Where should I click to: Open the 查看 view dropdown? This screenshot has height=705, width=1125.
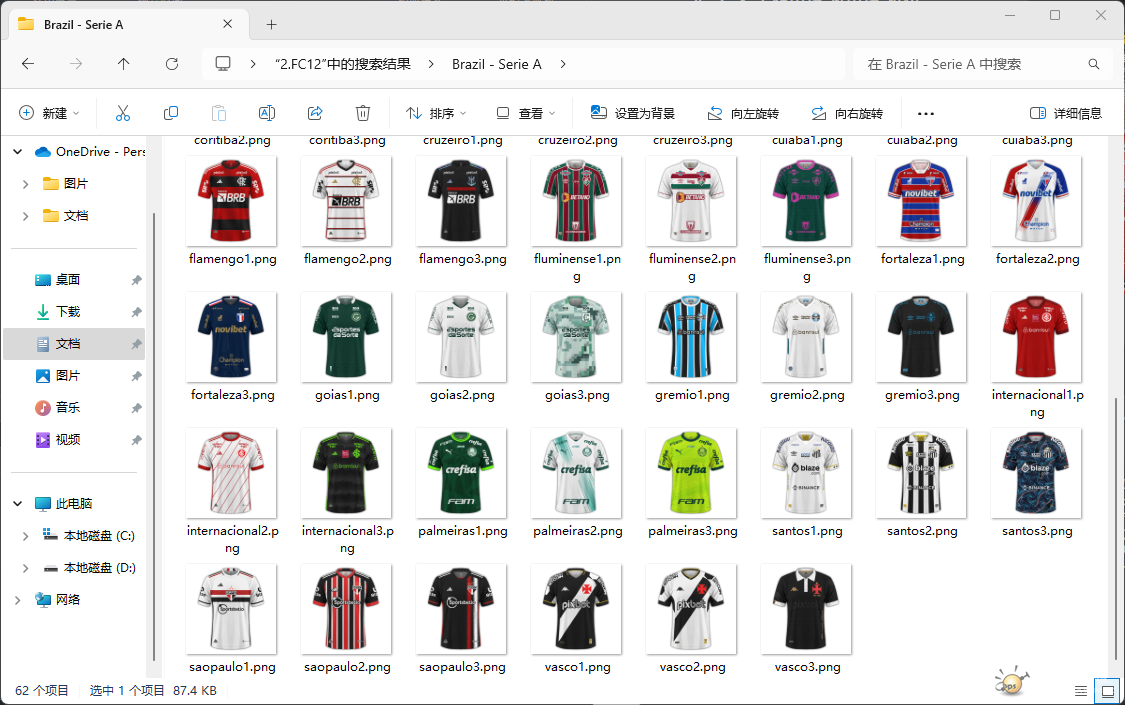(525, 113)
